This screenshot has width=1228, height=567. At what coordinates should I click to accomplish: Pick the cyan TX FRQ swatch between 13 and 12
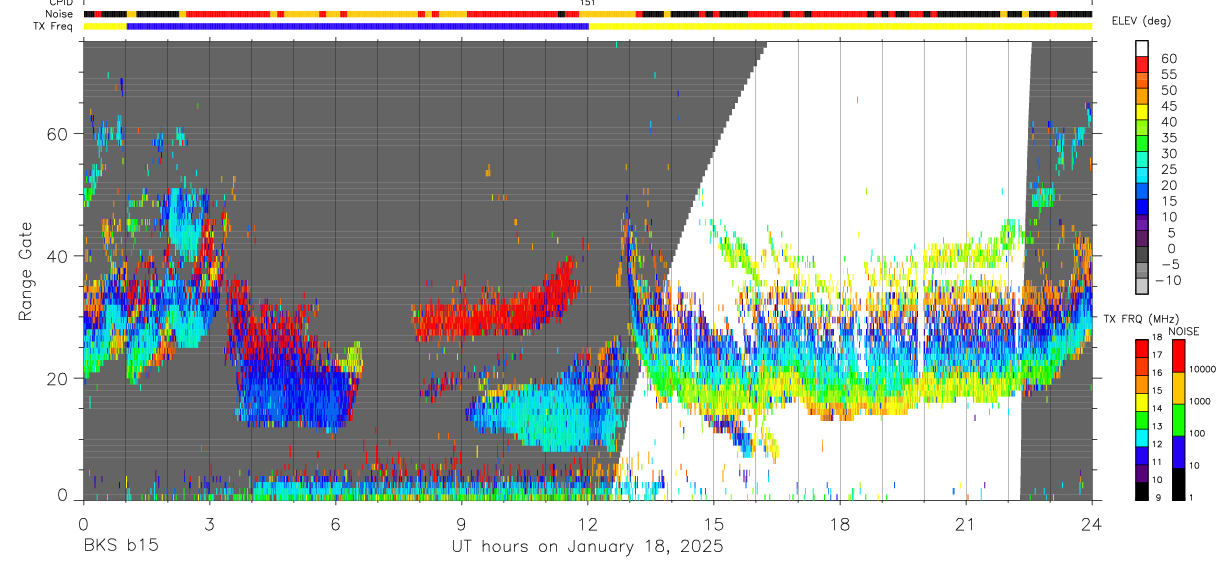pyautogui.click(x=1142, y=437)
